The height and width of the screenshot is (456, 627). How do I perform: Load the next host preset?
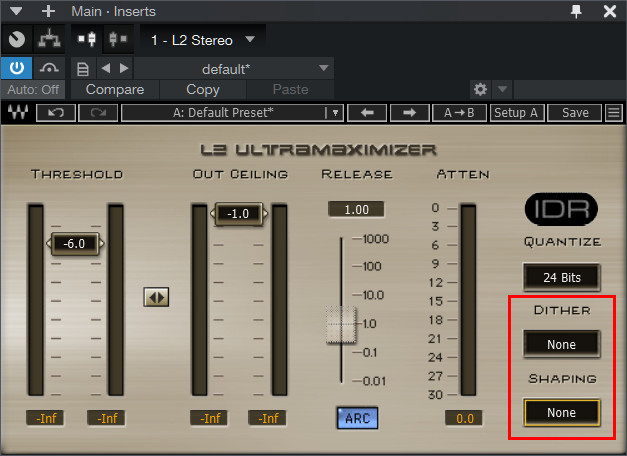[x=124, y=68]
